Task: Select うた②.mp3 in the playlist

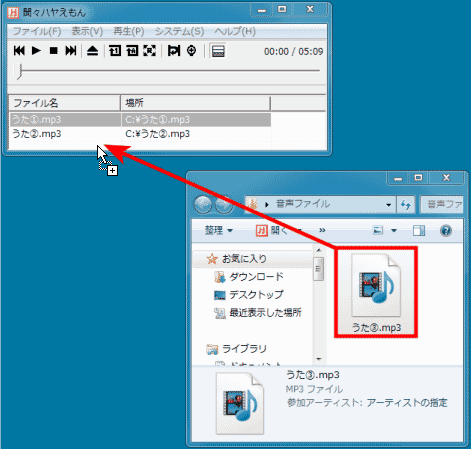Action: coord(140,134)
